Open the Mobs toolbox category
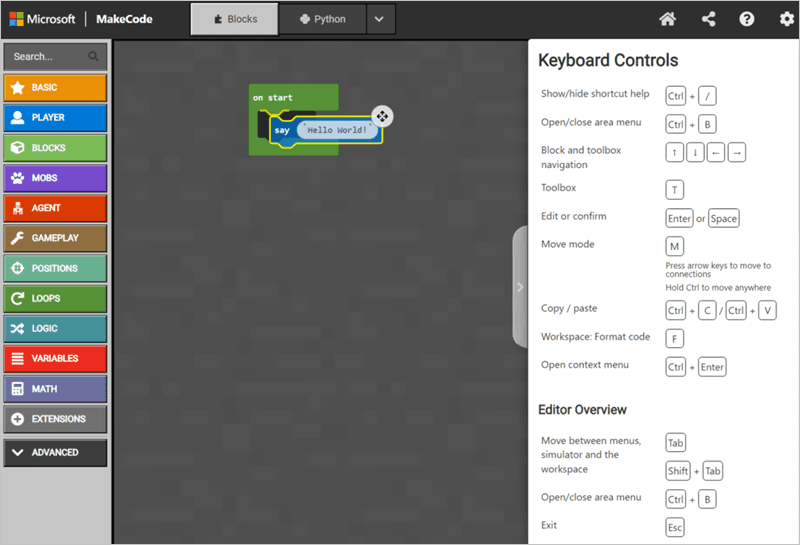Screen dimensions: 800x545 55,178
